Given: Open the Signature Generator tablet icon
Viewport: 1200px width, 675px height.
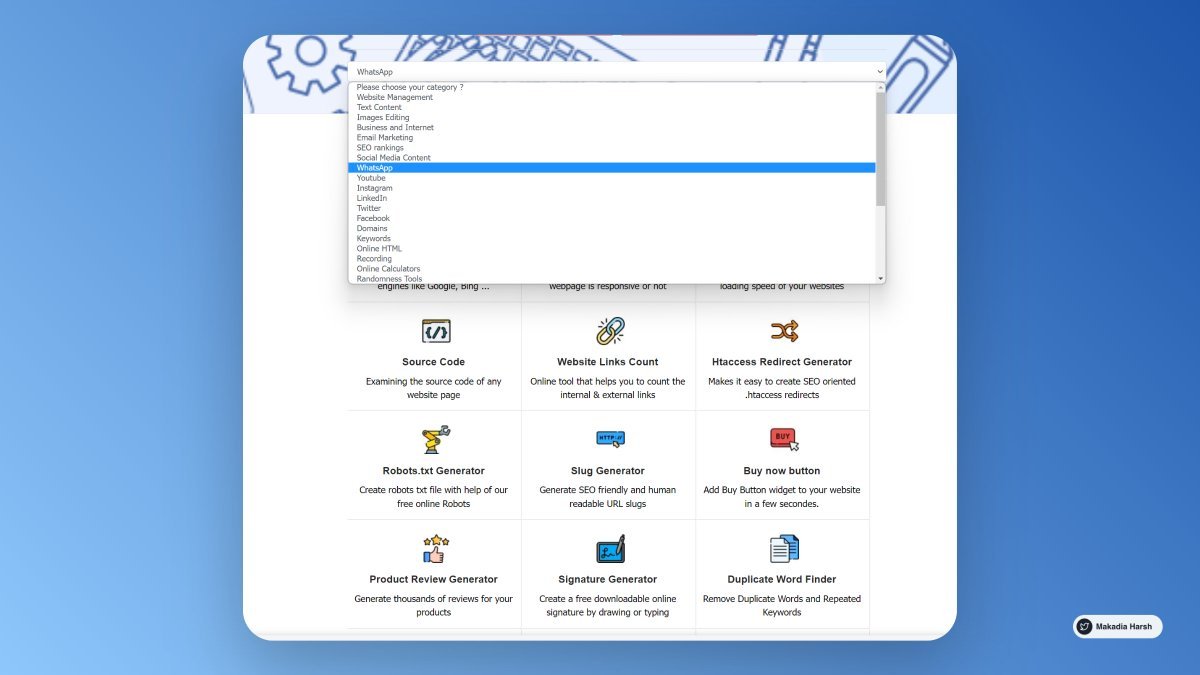Looking at the screenshot, I should [609, 548].
